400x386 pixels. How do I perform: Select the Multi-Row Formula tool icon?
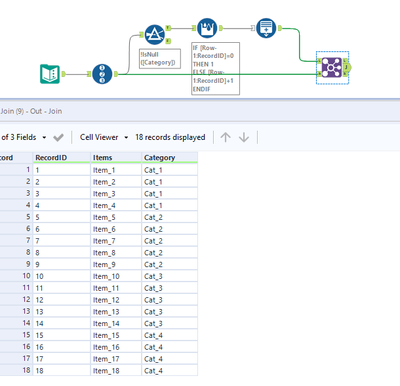[207, 28]
